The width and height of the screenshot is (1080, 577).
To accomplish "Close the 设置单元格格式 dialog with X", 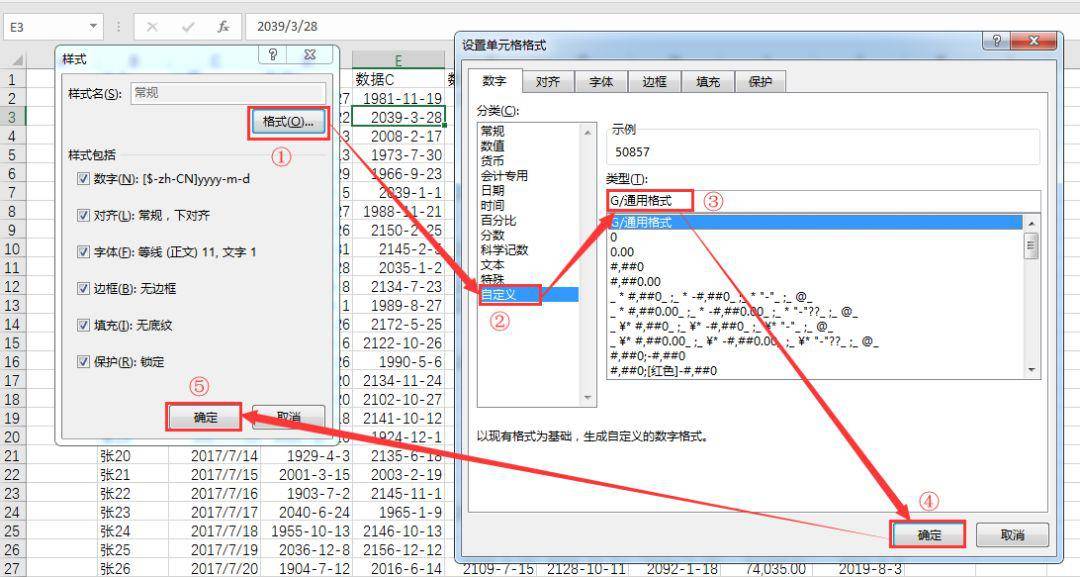I will [x=1036, y=40].
